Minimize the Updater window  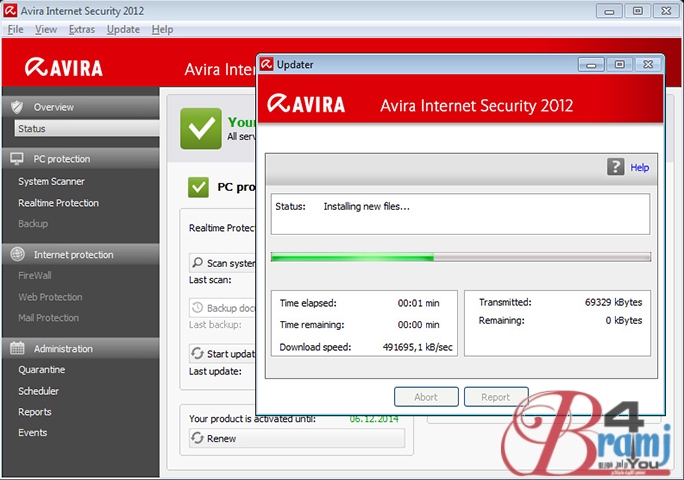coord(591,65)
